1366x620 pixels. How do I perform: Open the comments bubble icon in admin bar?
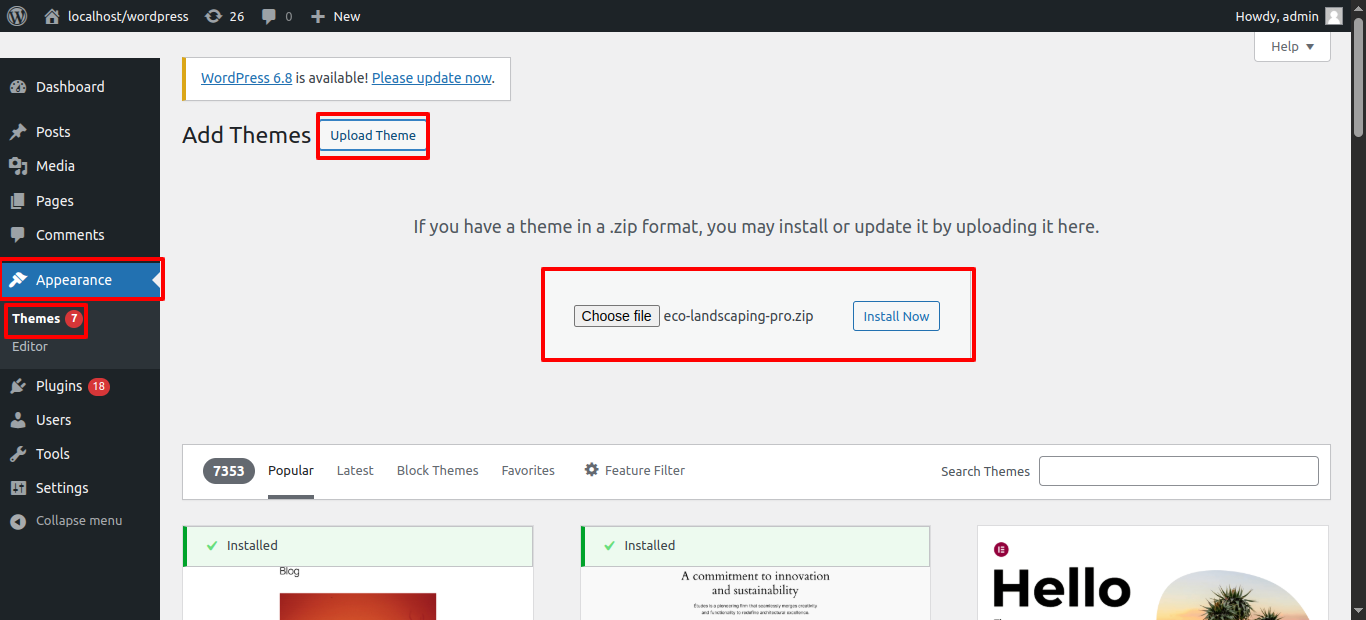pyautogui.click(x=268, y=16)
